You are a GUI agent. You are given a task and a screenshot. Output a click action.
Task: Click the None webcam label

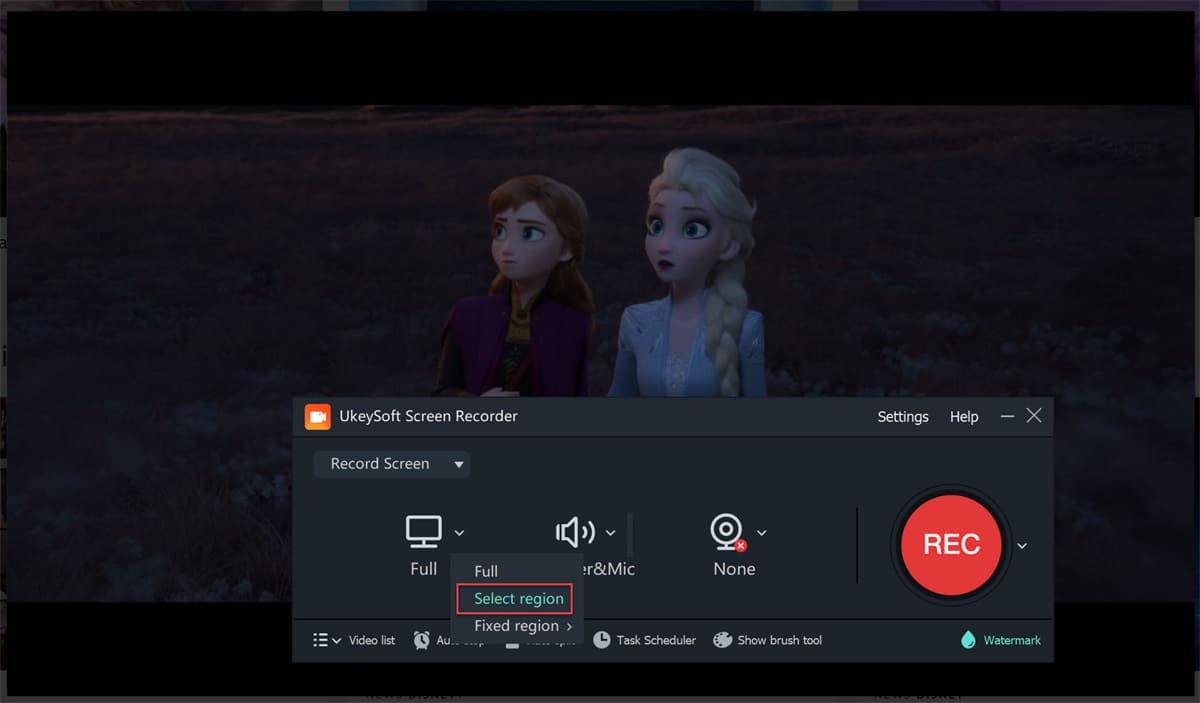pos(734,569)
